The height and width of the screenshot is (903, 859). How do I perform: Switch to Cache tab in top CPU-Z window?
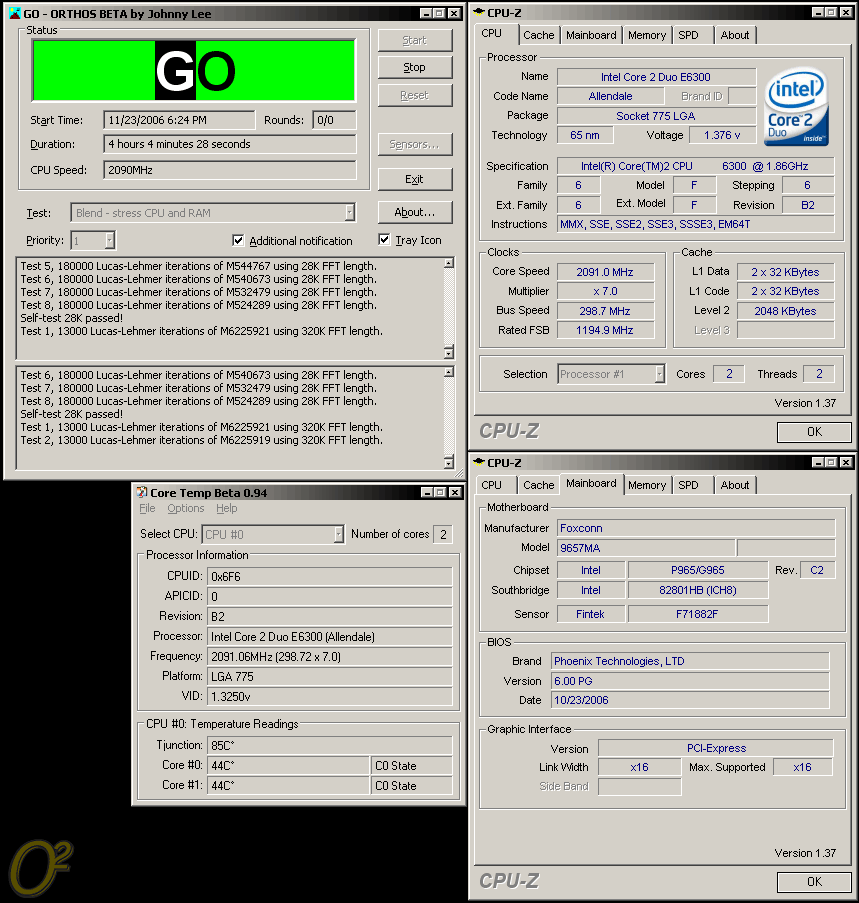coord(538,35)
